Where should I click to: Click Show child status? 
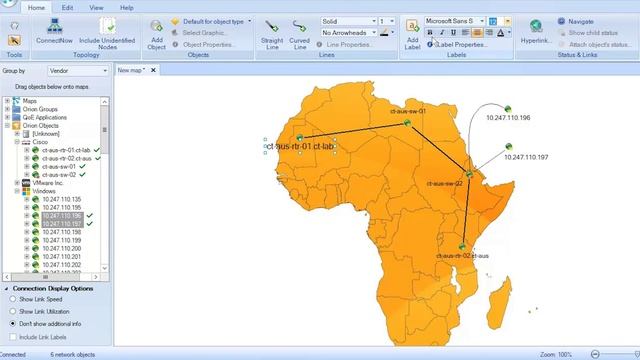tap(588, 33)
